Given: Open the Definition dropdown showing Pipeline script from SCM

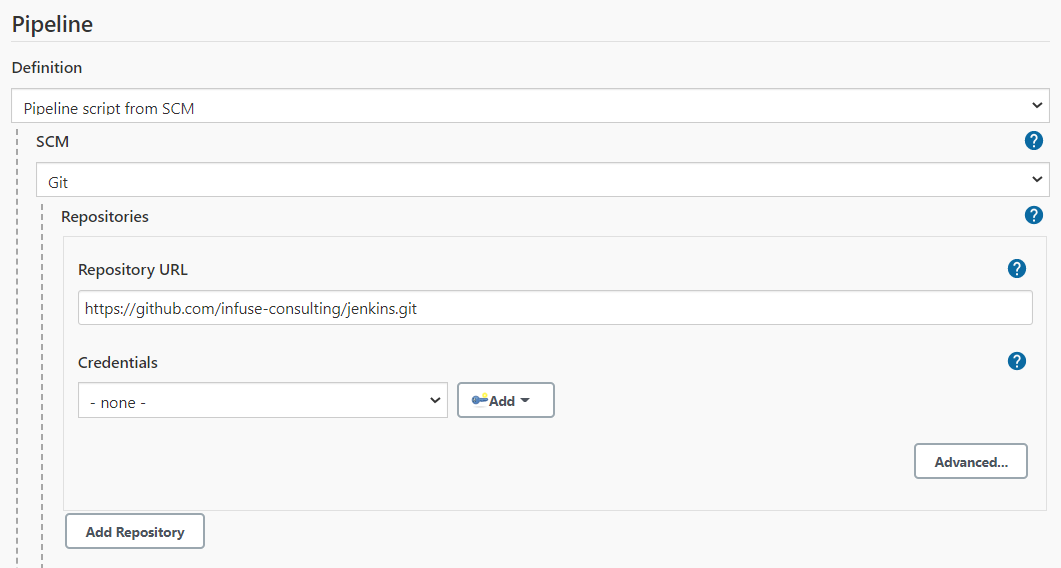Looking at the screenshot, I should pyautogui.click(x=530, y=106).
